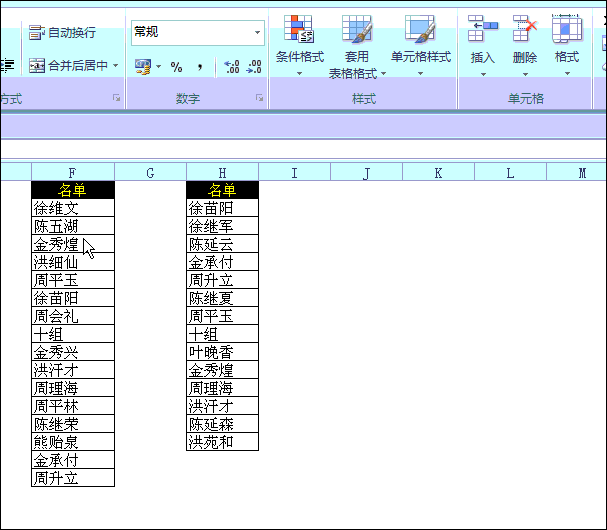Click the Insert (插入) cells icon

coord(483,29)
